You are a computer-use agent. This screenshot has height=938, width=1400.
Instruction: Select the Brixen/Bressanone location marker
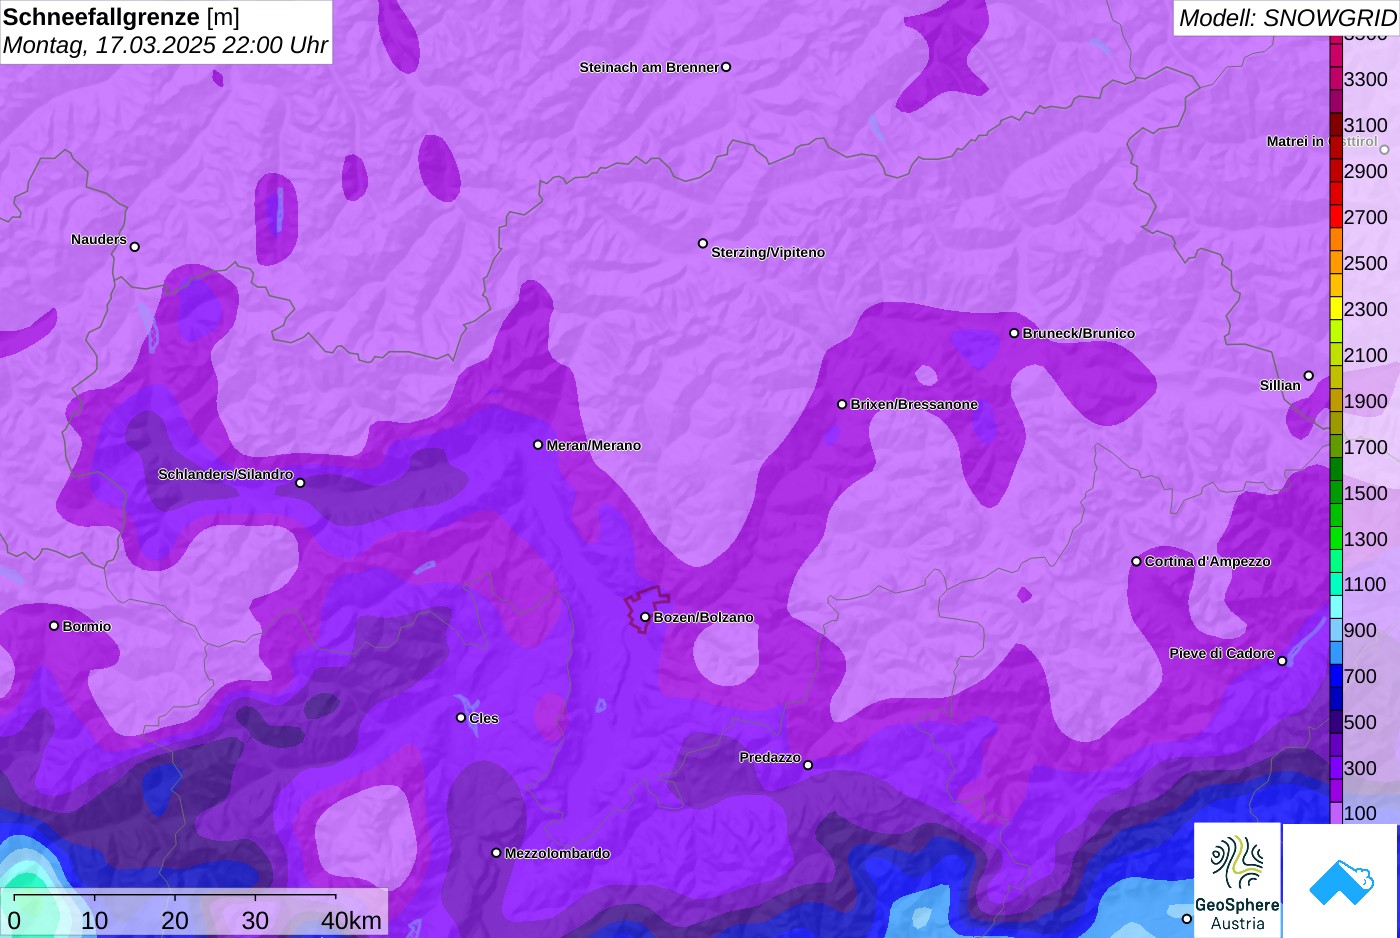[x=842, y=404]
